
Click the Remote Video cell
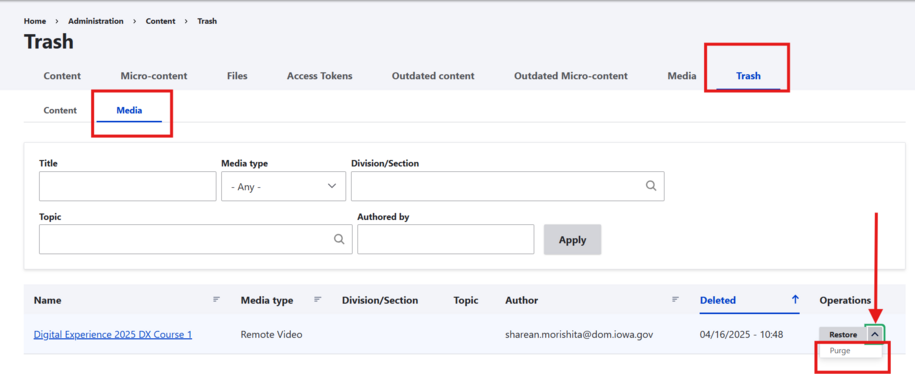[x=271, y=335]
